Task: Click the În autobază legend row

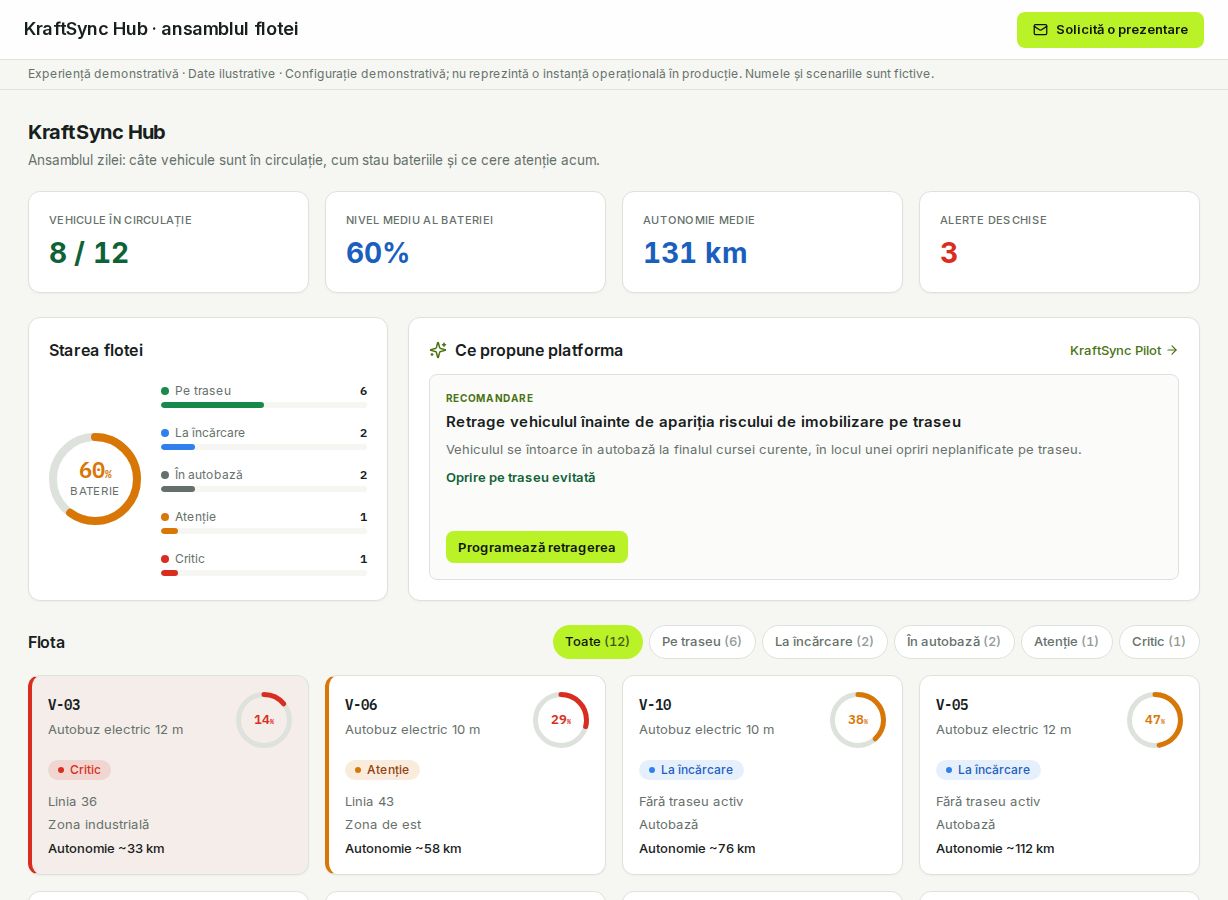Action: (x=264, y=480)
